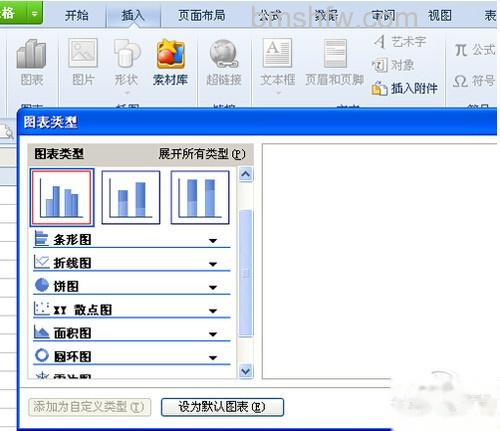
Task: Click the 条形图 bar chart icon
Action: [x=42, y=239]
